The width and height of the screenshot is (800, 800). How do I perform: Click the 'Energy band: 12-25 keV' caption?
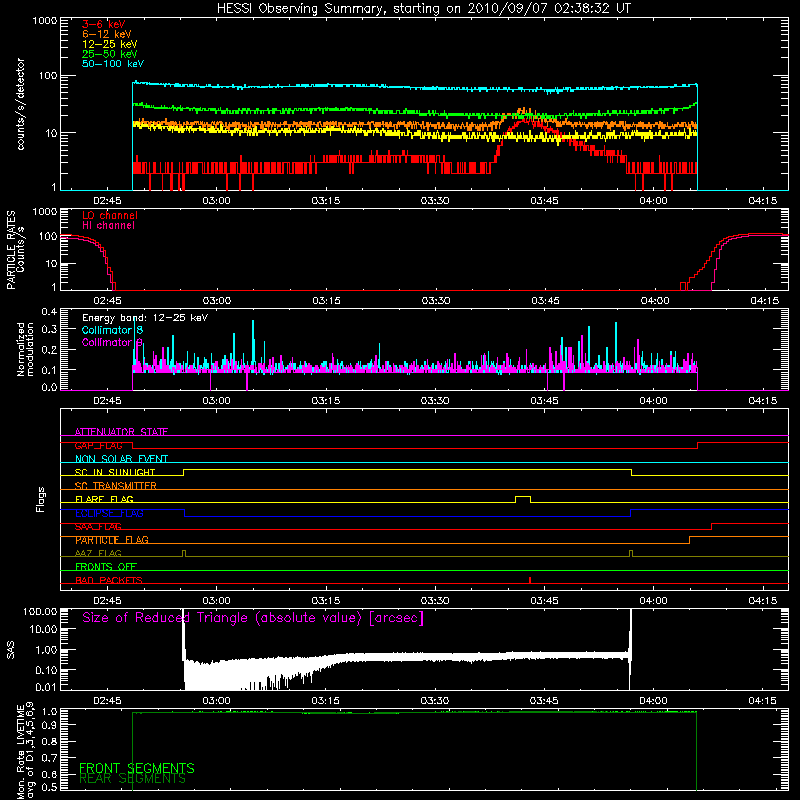tap(145, 318)
